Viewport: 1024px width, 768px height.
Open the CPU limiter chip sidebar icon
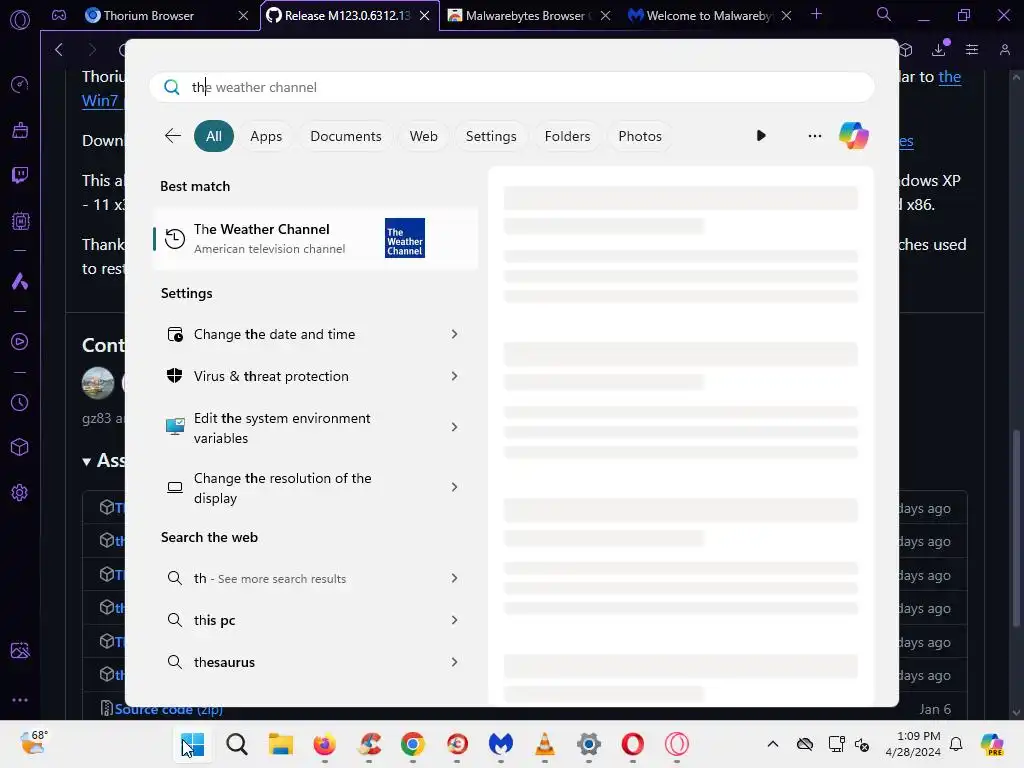pyautogui.click(x=20, y=221)
